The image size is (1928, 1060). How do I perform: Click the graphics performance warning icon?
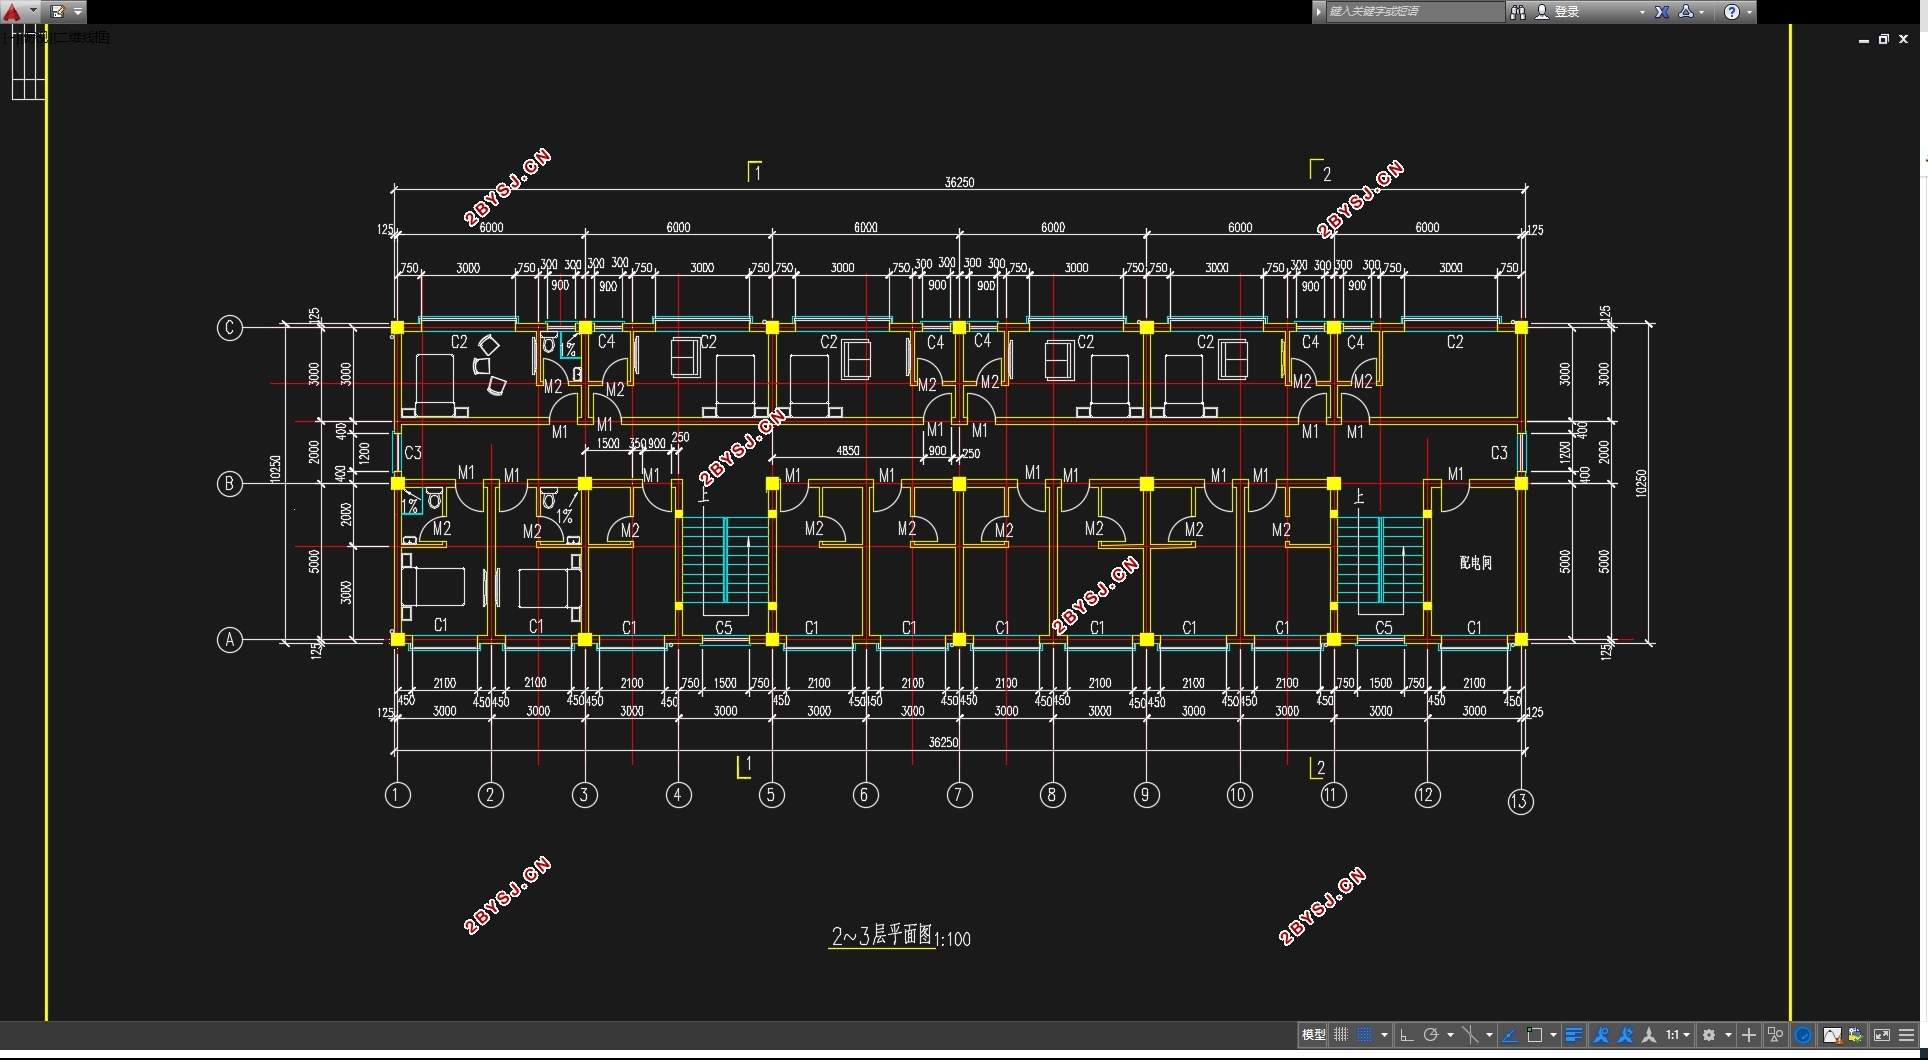(1832, 1035)
